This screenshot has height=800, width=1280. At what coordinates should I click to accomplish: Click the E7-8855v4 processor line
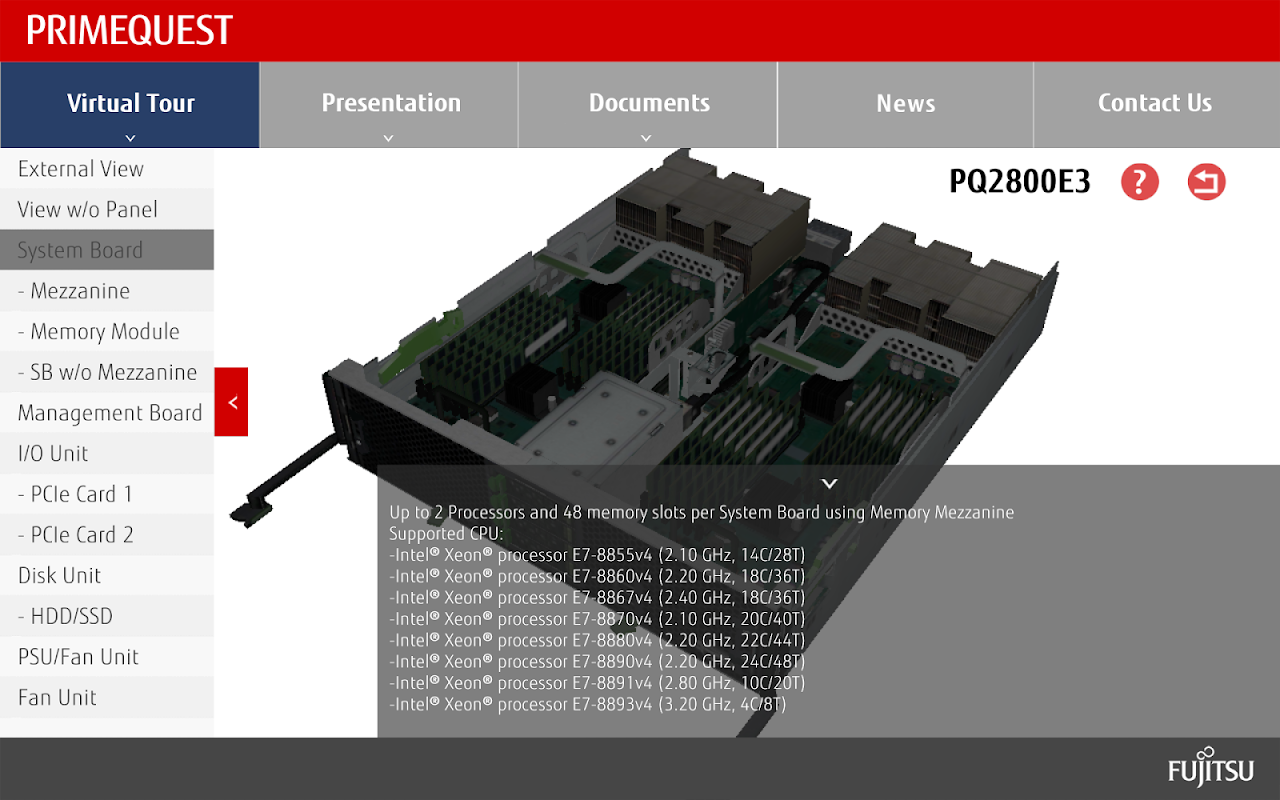[x=597, y=555]
